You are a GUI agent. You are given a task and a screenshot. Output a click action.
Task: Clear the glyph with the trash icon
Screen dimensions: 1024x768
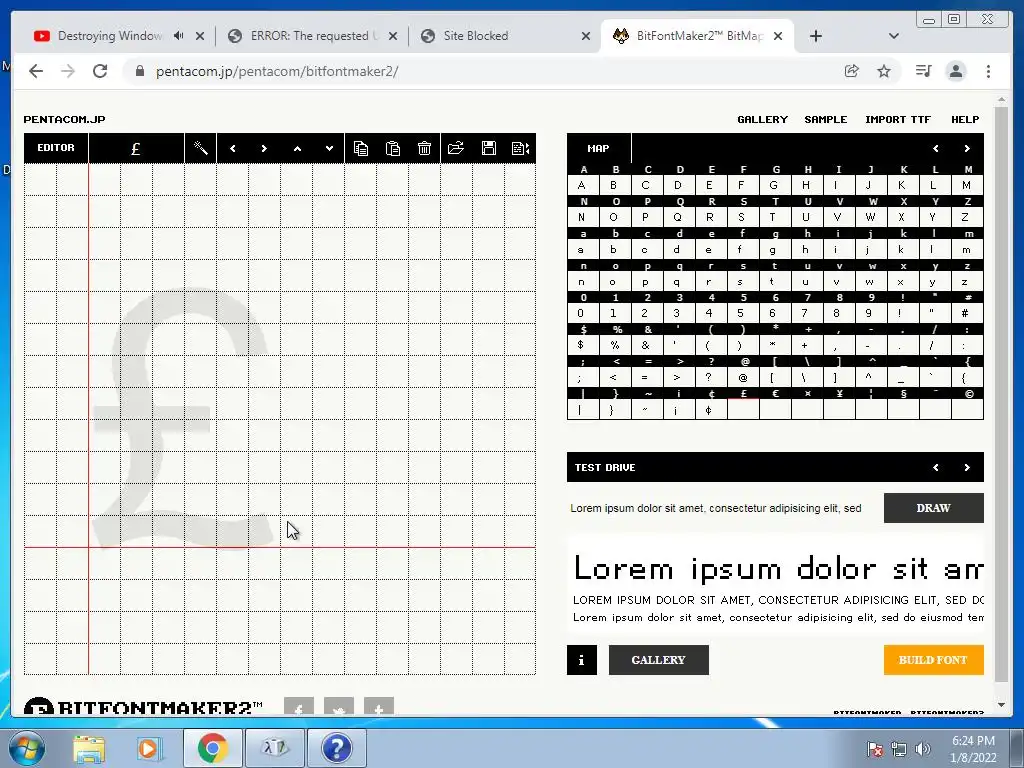click(x=424, y=148)
